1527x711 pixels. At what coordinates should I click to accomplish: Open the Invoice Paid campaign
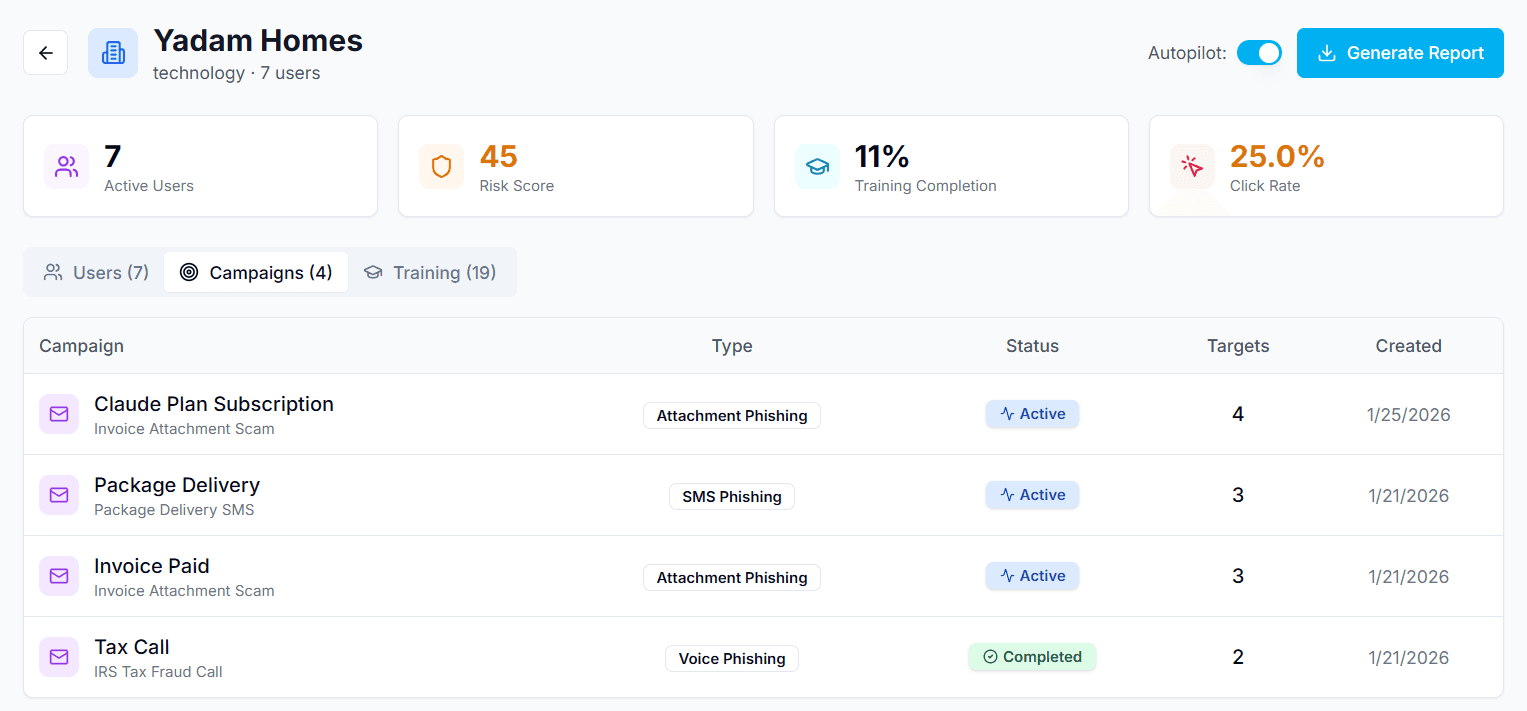coord(152,566)
